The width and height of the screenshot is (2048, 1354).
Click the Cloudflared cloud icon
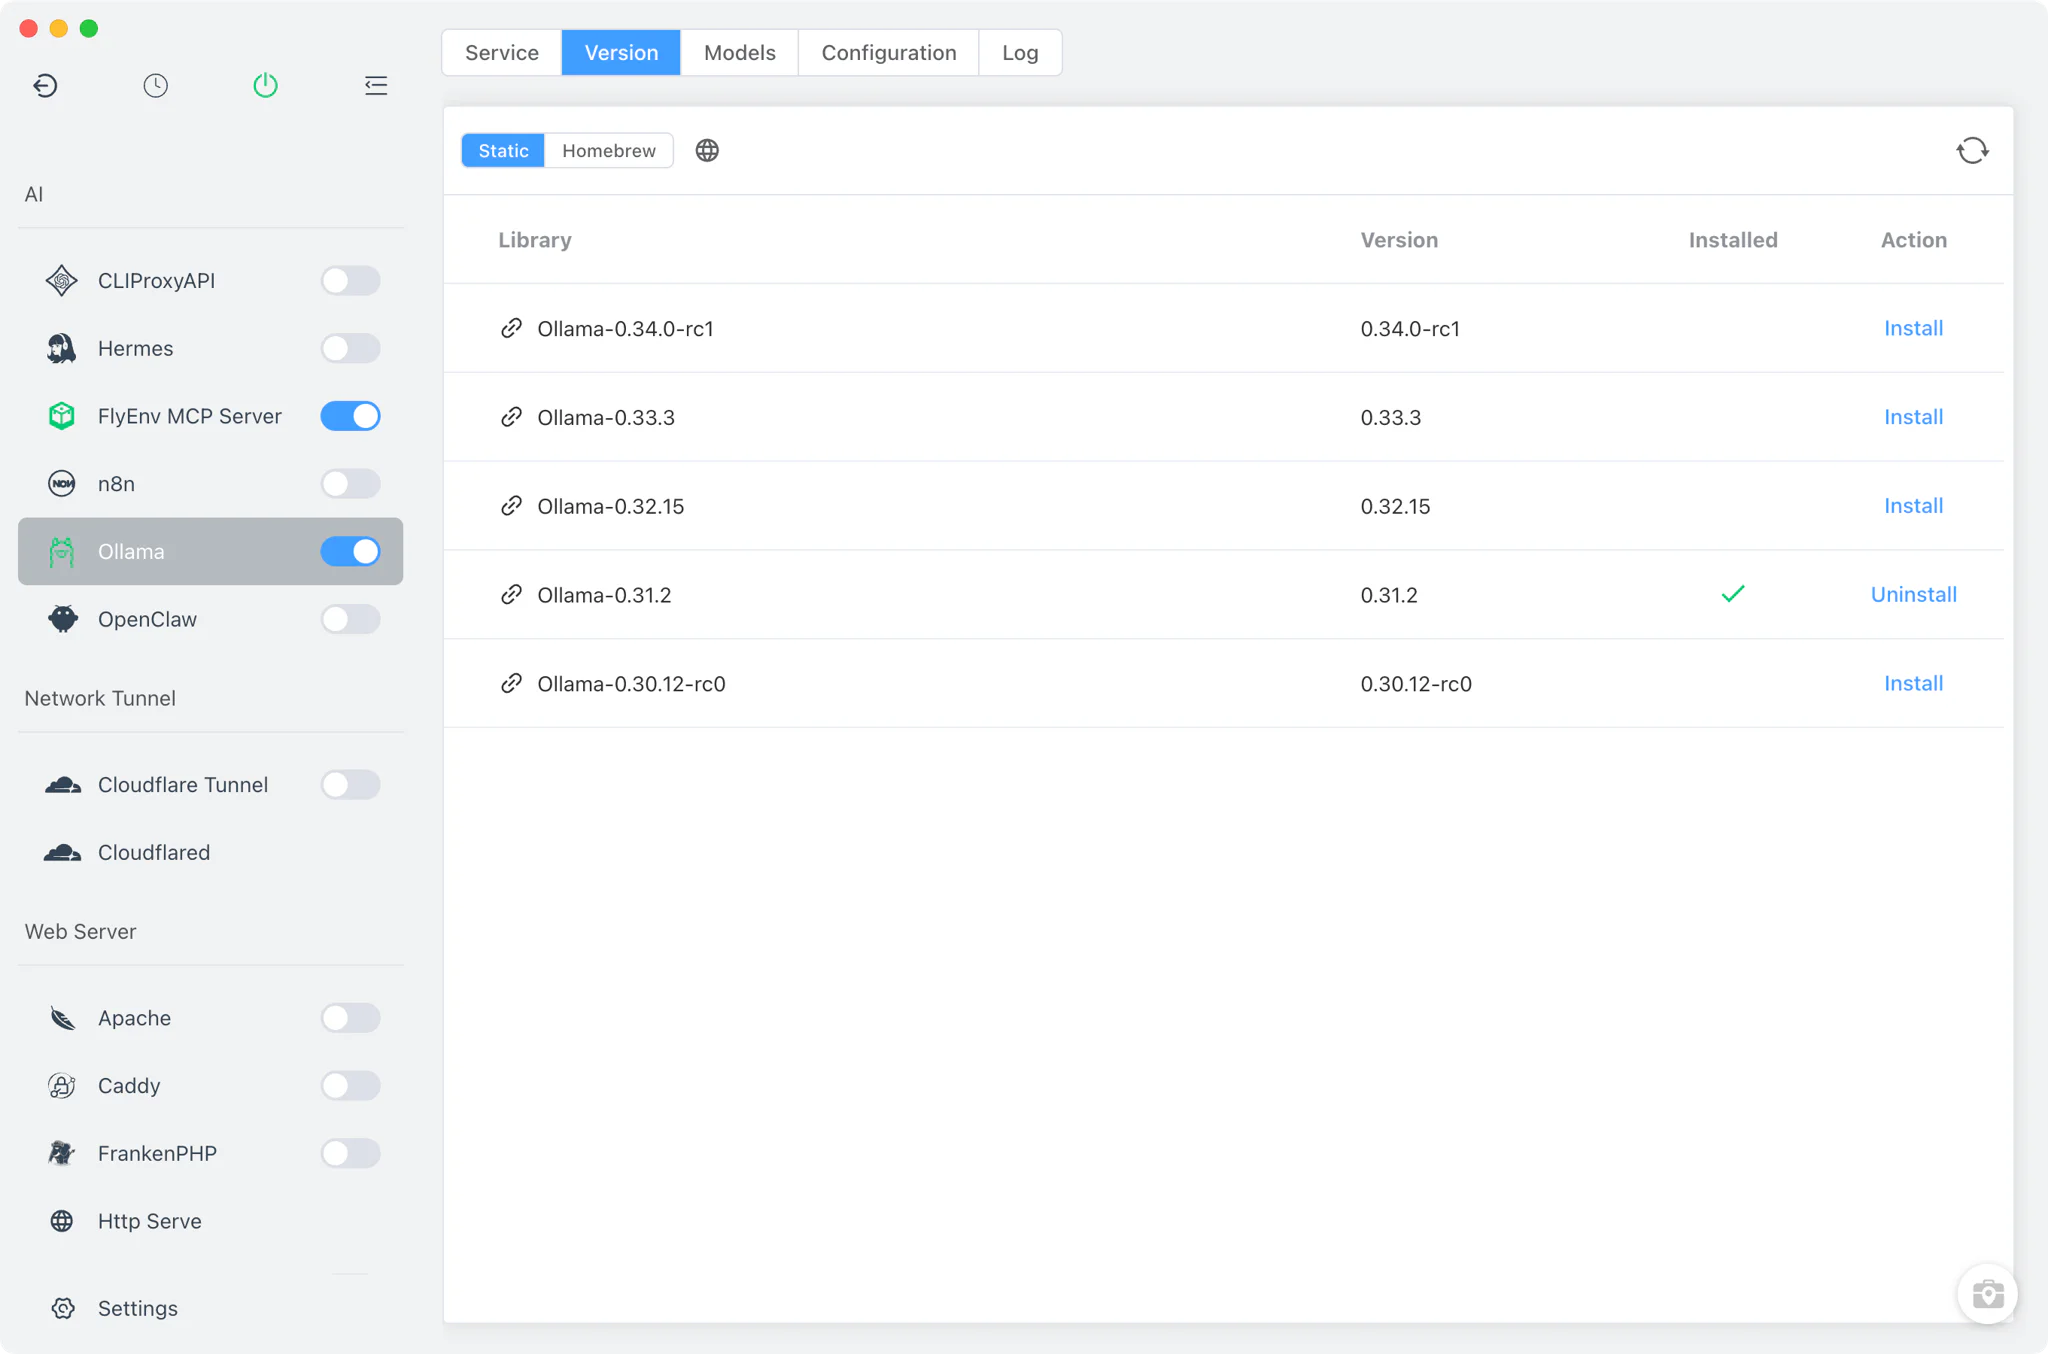(x=62, y=853)
